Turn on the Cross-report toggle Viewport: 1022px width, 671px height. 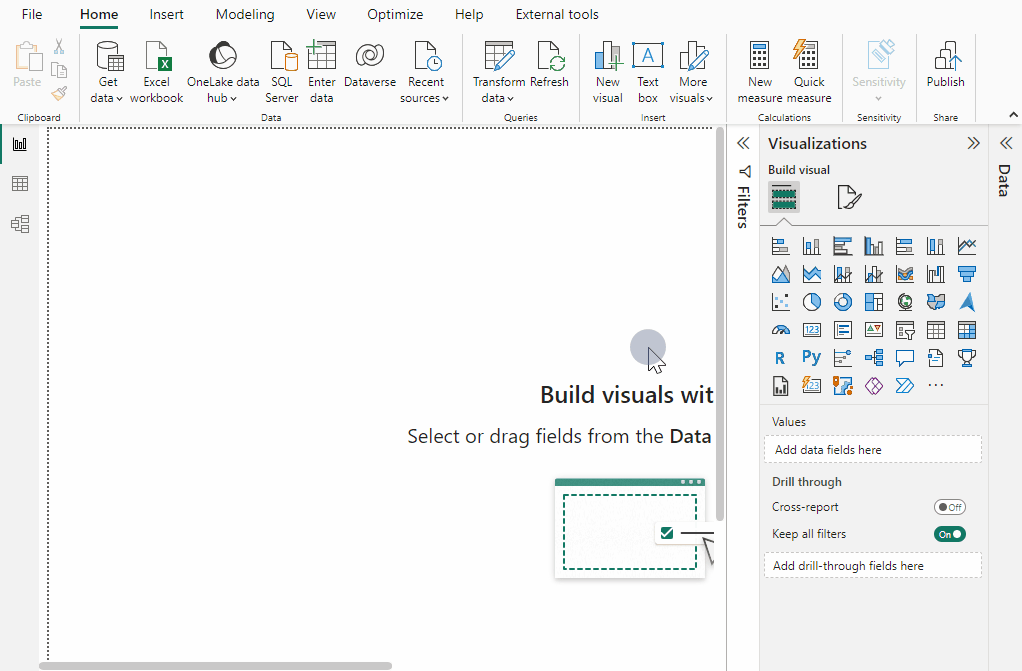point(949,507)
